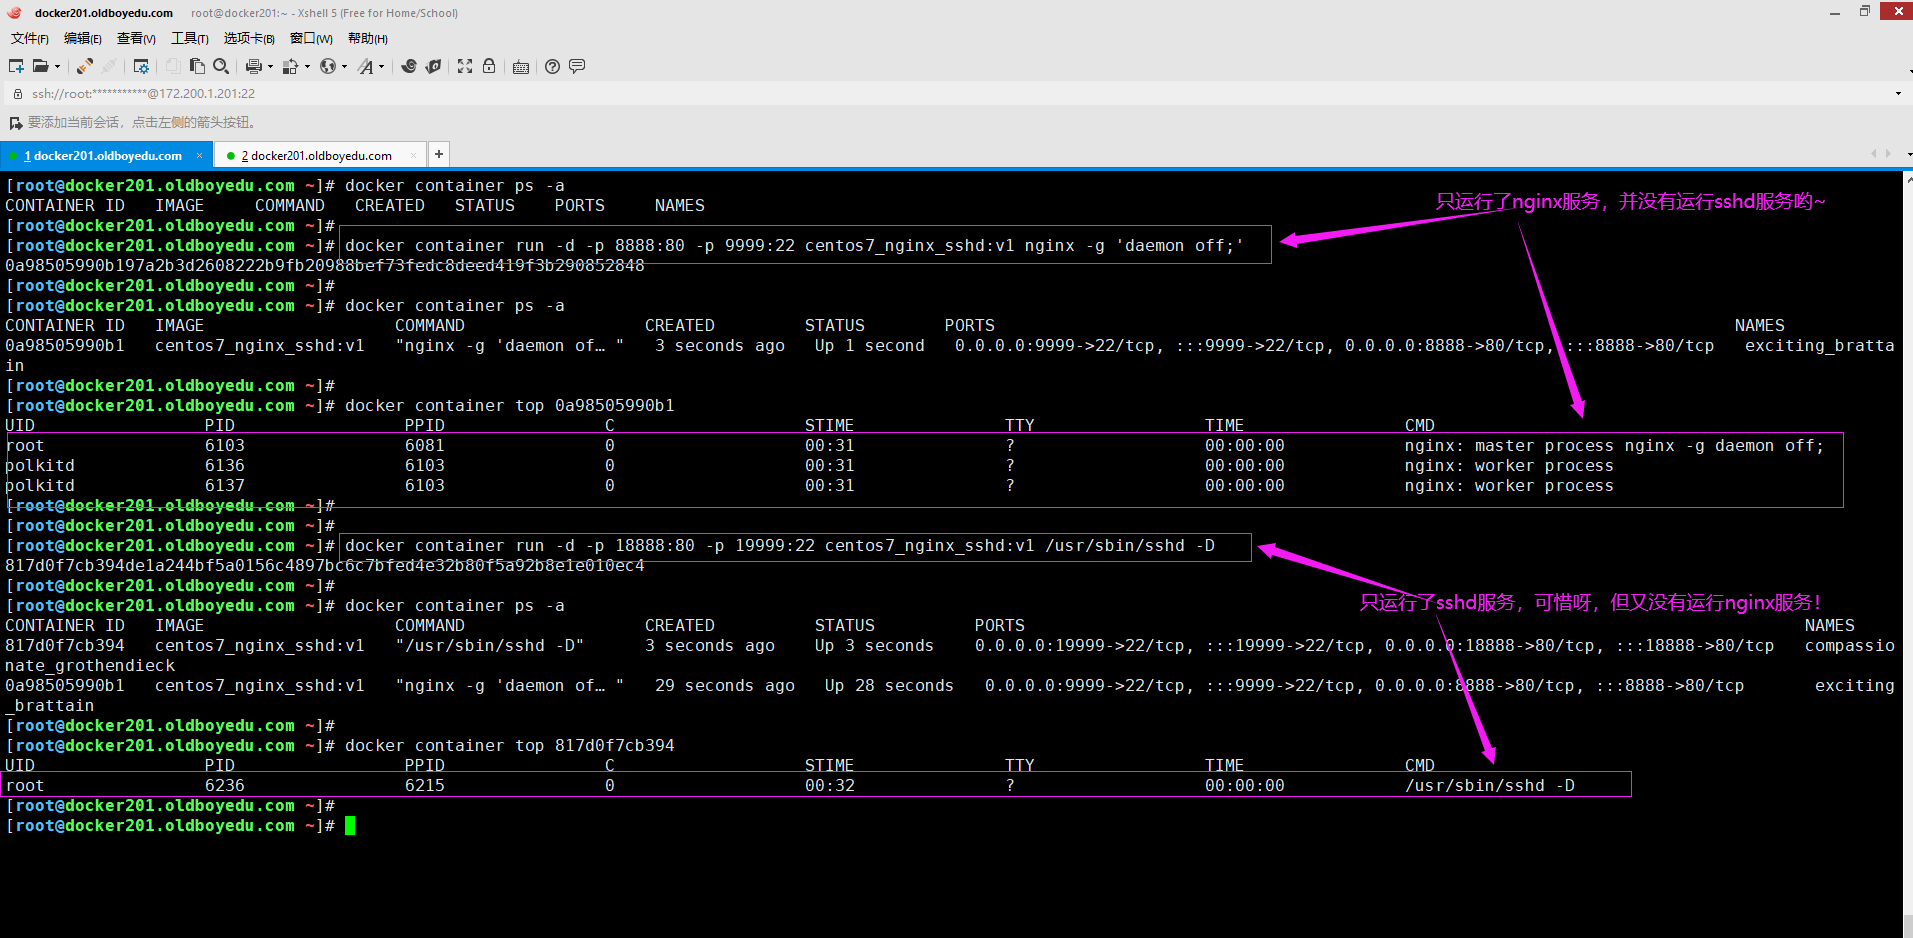Add a new tab with plus button
The height and width of the screenshot is (938, 1913).
pyautogui.click(x=438, y=154)
